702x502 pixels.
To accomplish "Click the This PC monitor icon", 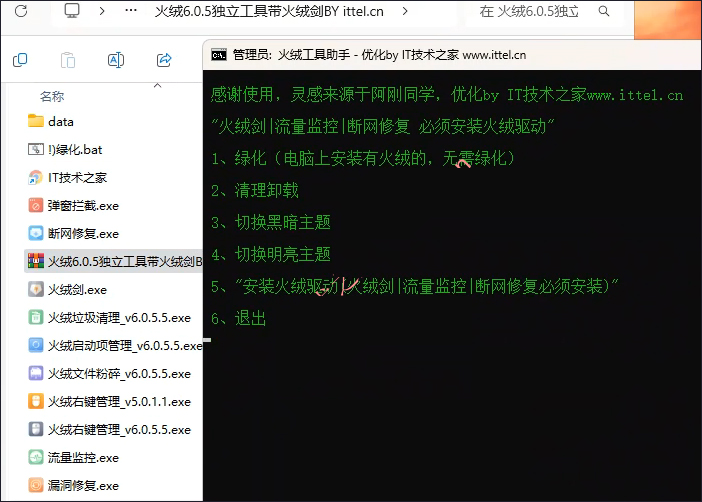I will coord(72,10).
